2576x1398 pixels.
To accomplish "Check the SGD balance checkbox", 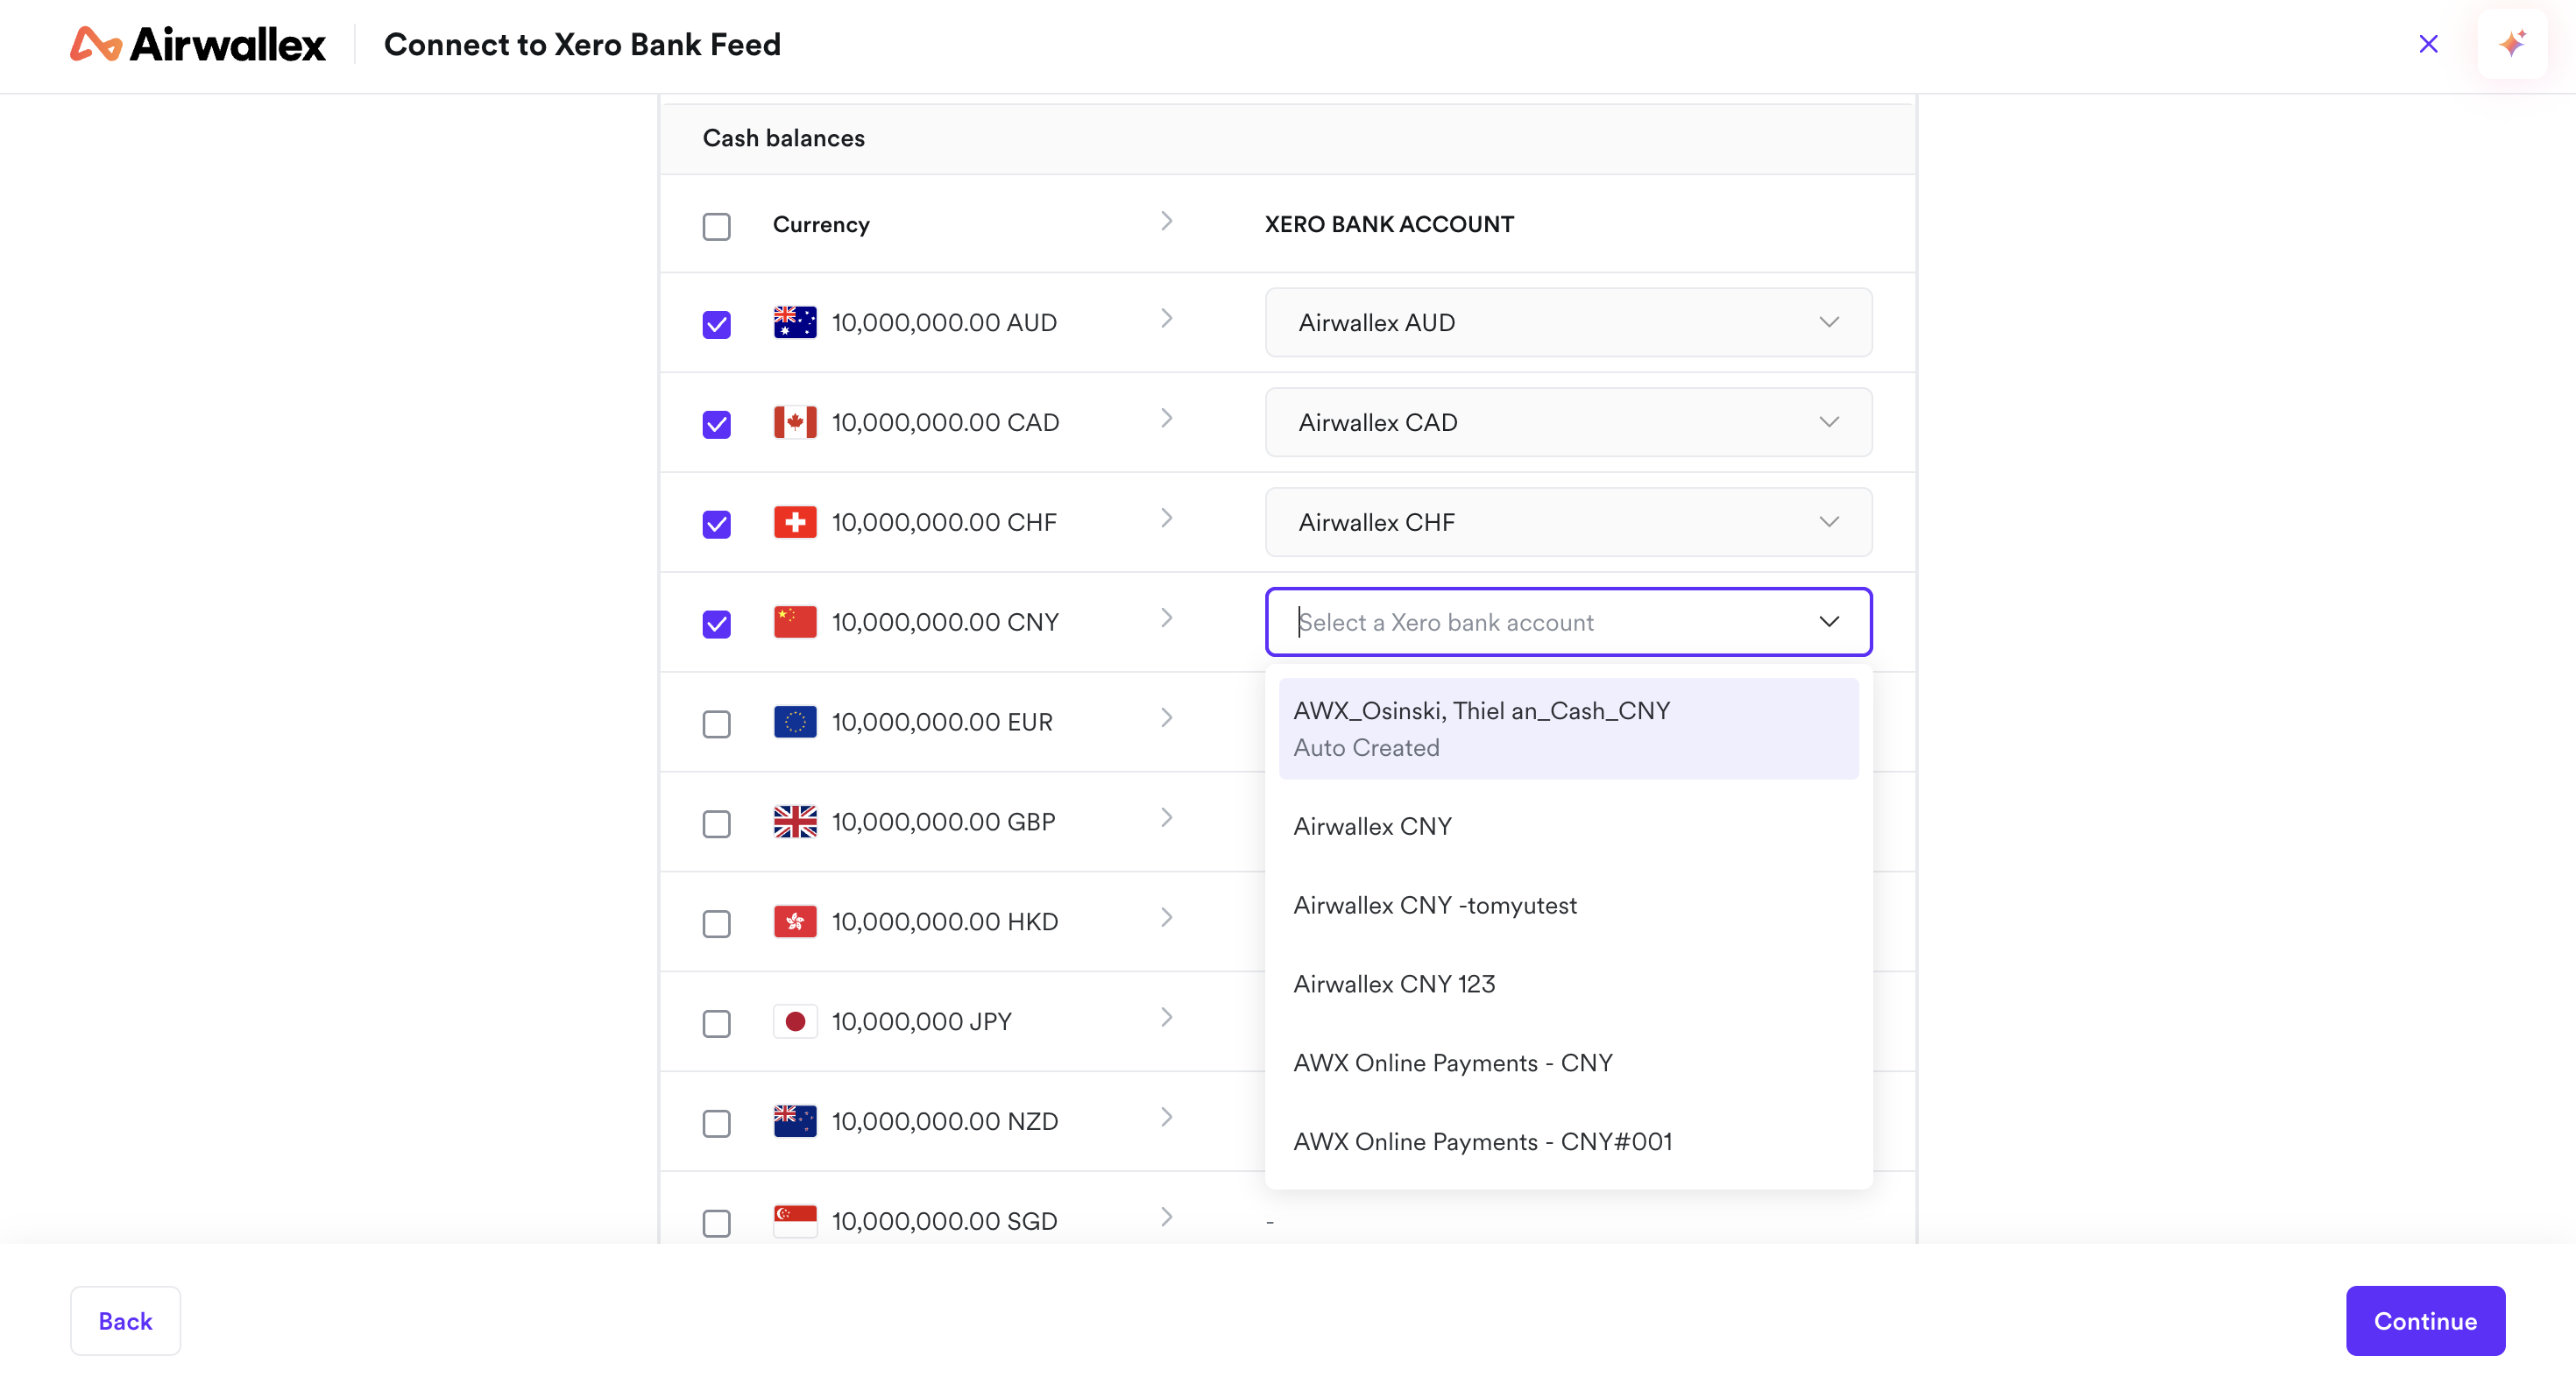I will [717, 1224].
